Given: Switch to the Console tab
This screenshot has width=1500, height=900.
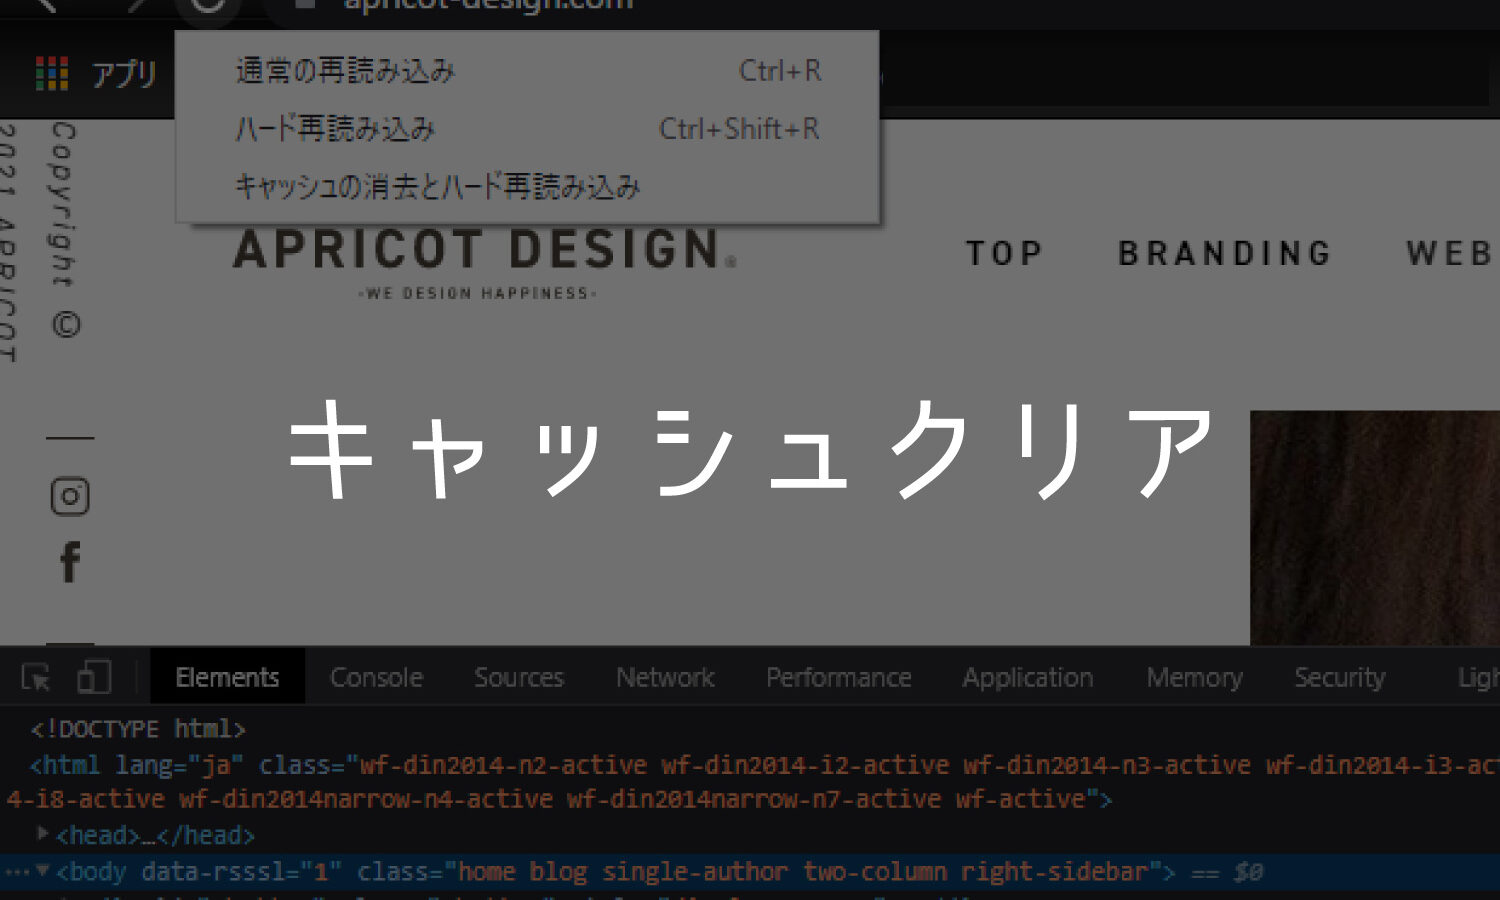Looking at the screenshot, I should coord(376,677).
